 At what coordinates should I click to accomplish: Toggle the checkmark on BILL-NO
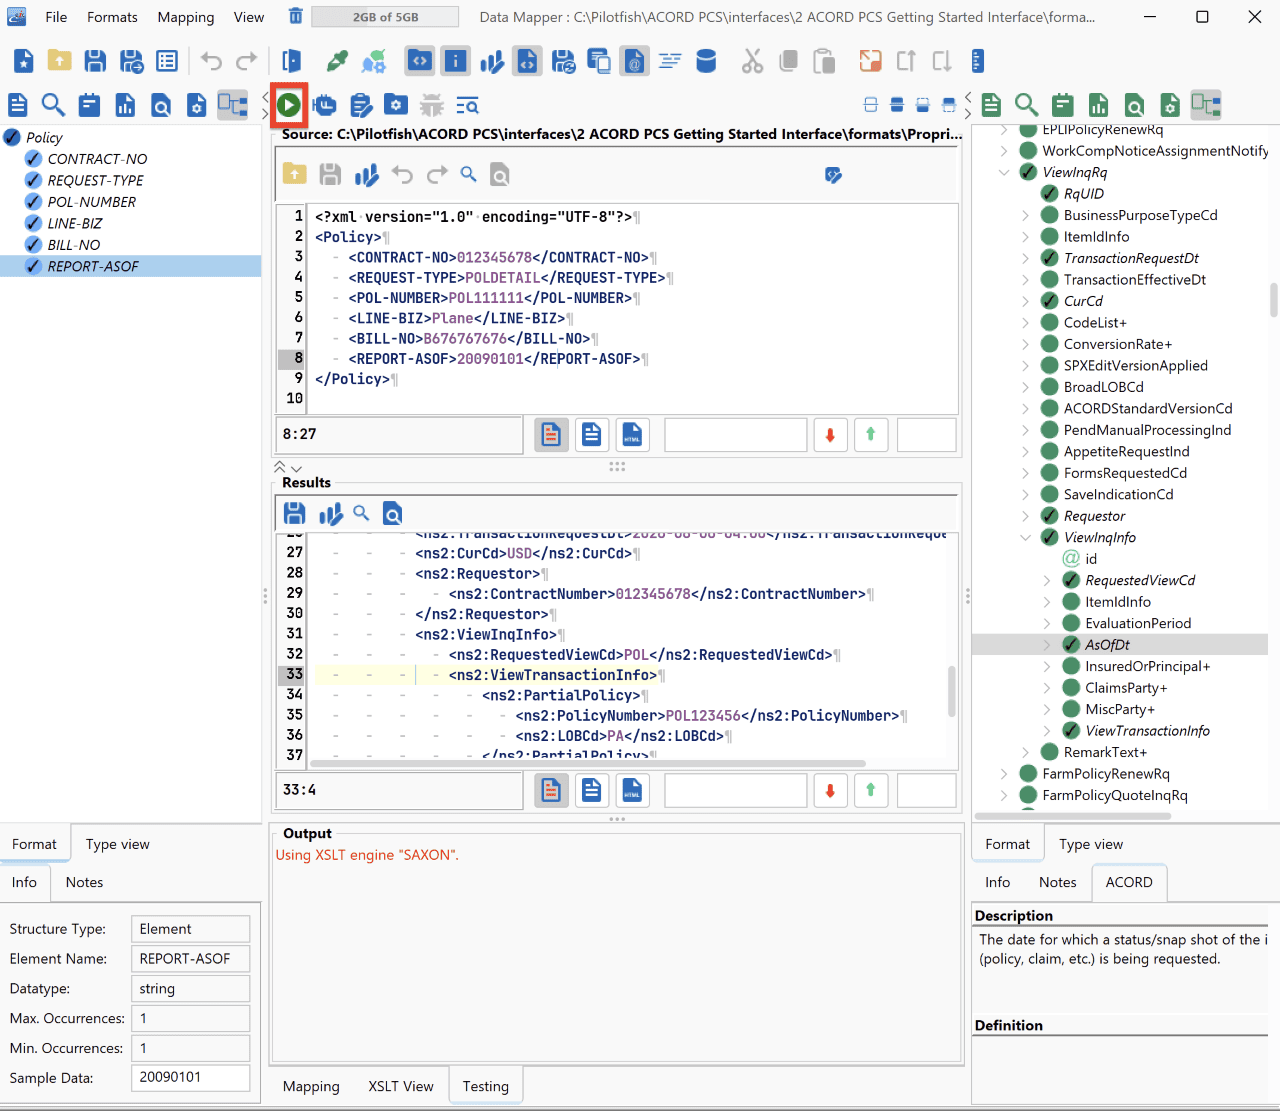[x=33, y=245]
